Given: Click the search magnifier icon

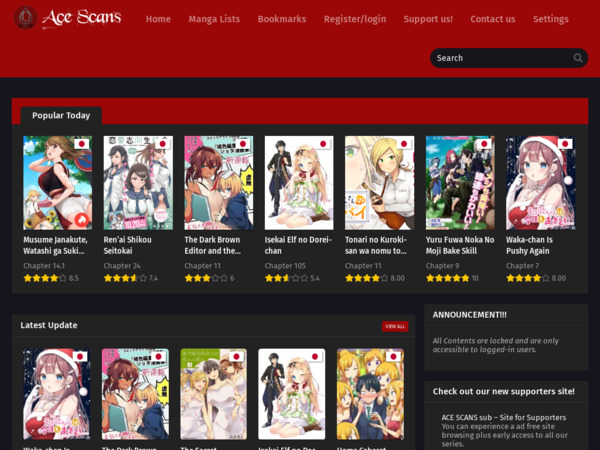Looking at the screenshot, I should coord(578,58).
